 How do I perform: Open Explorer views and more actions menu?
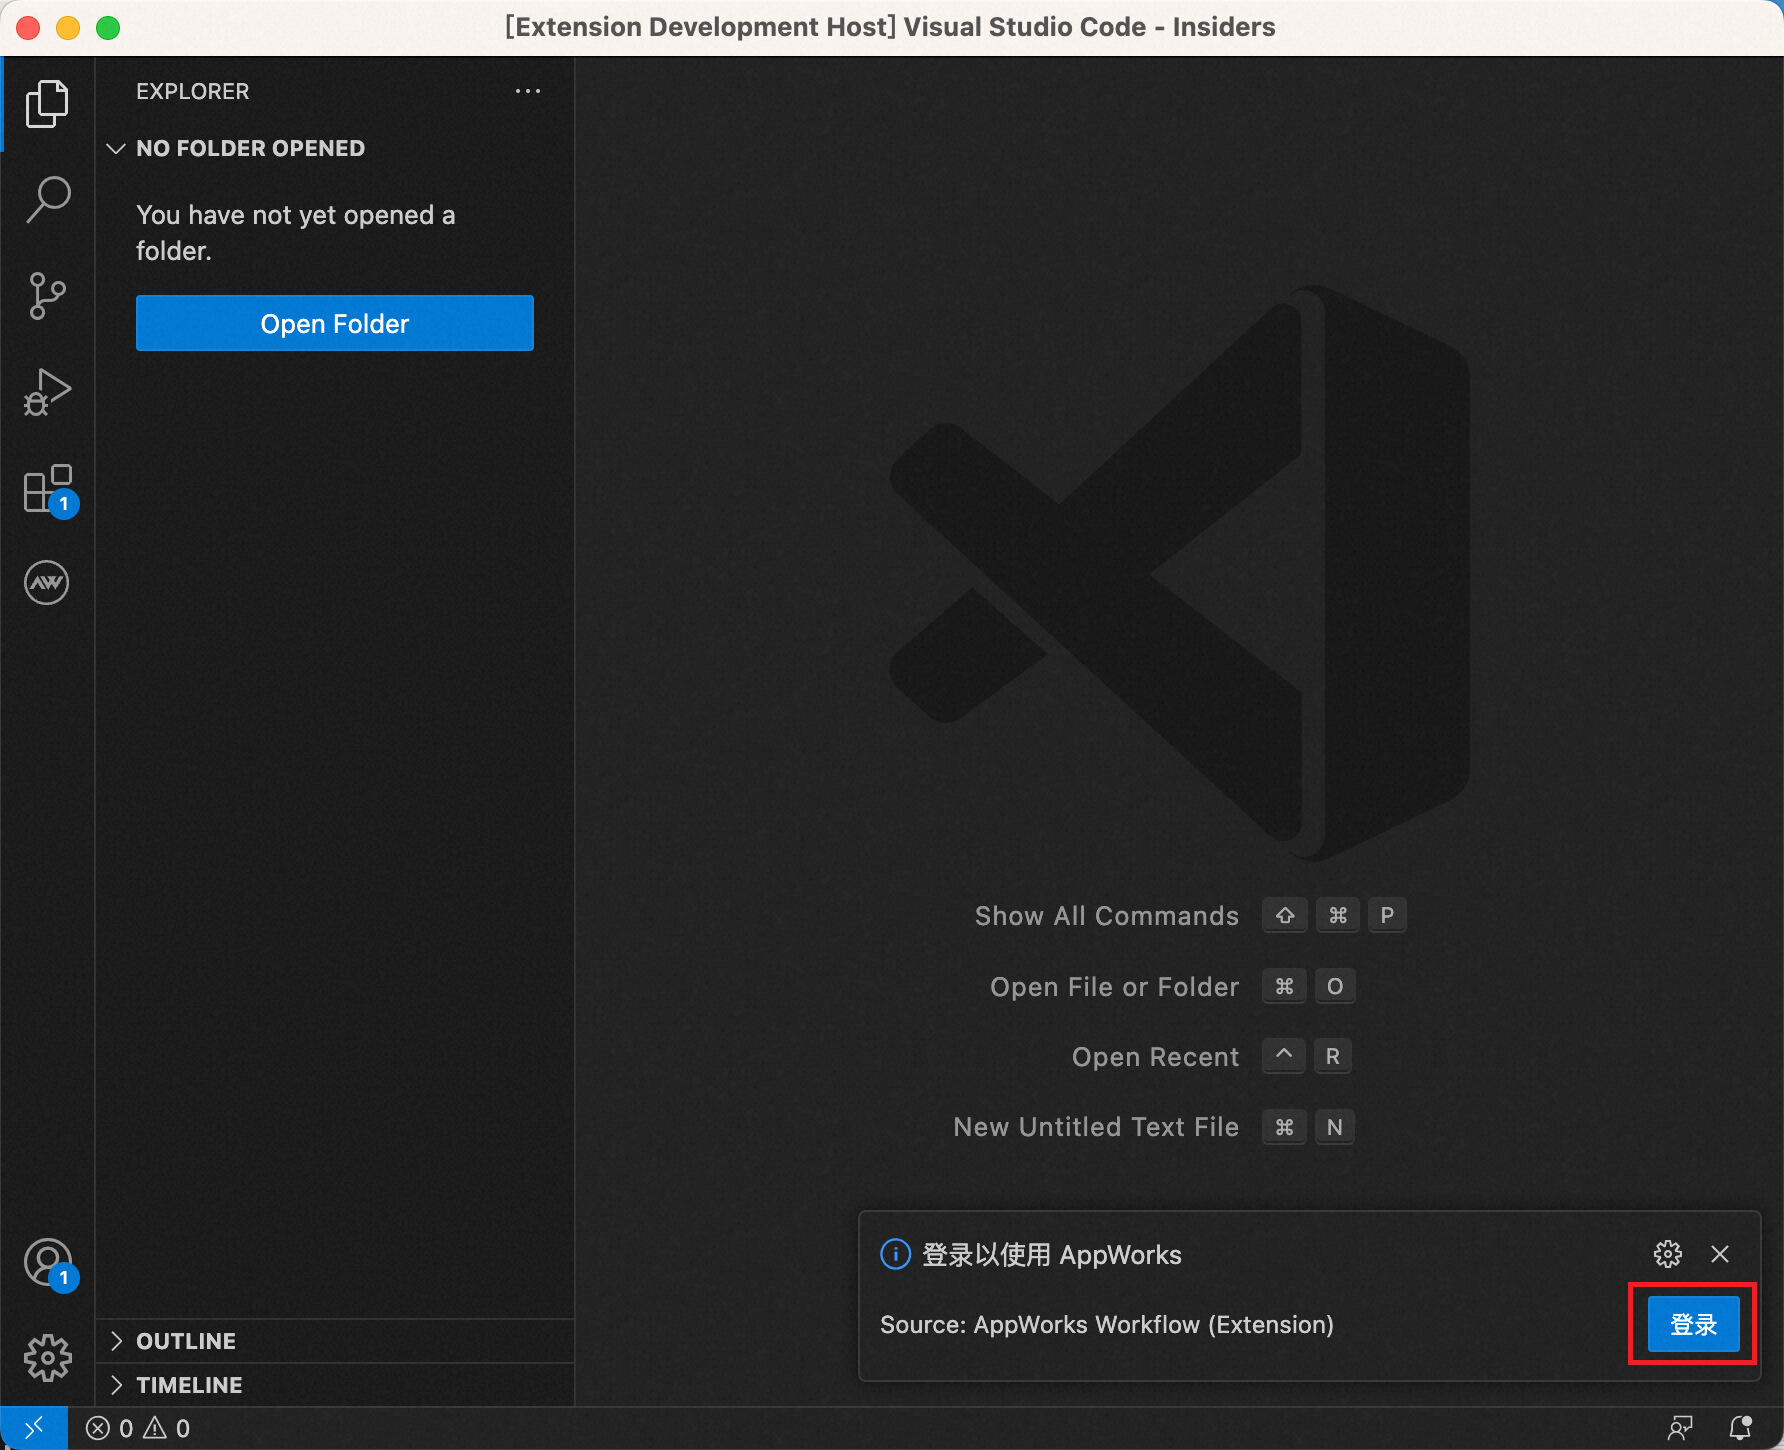point(528,91)
